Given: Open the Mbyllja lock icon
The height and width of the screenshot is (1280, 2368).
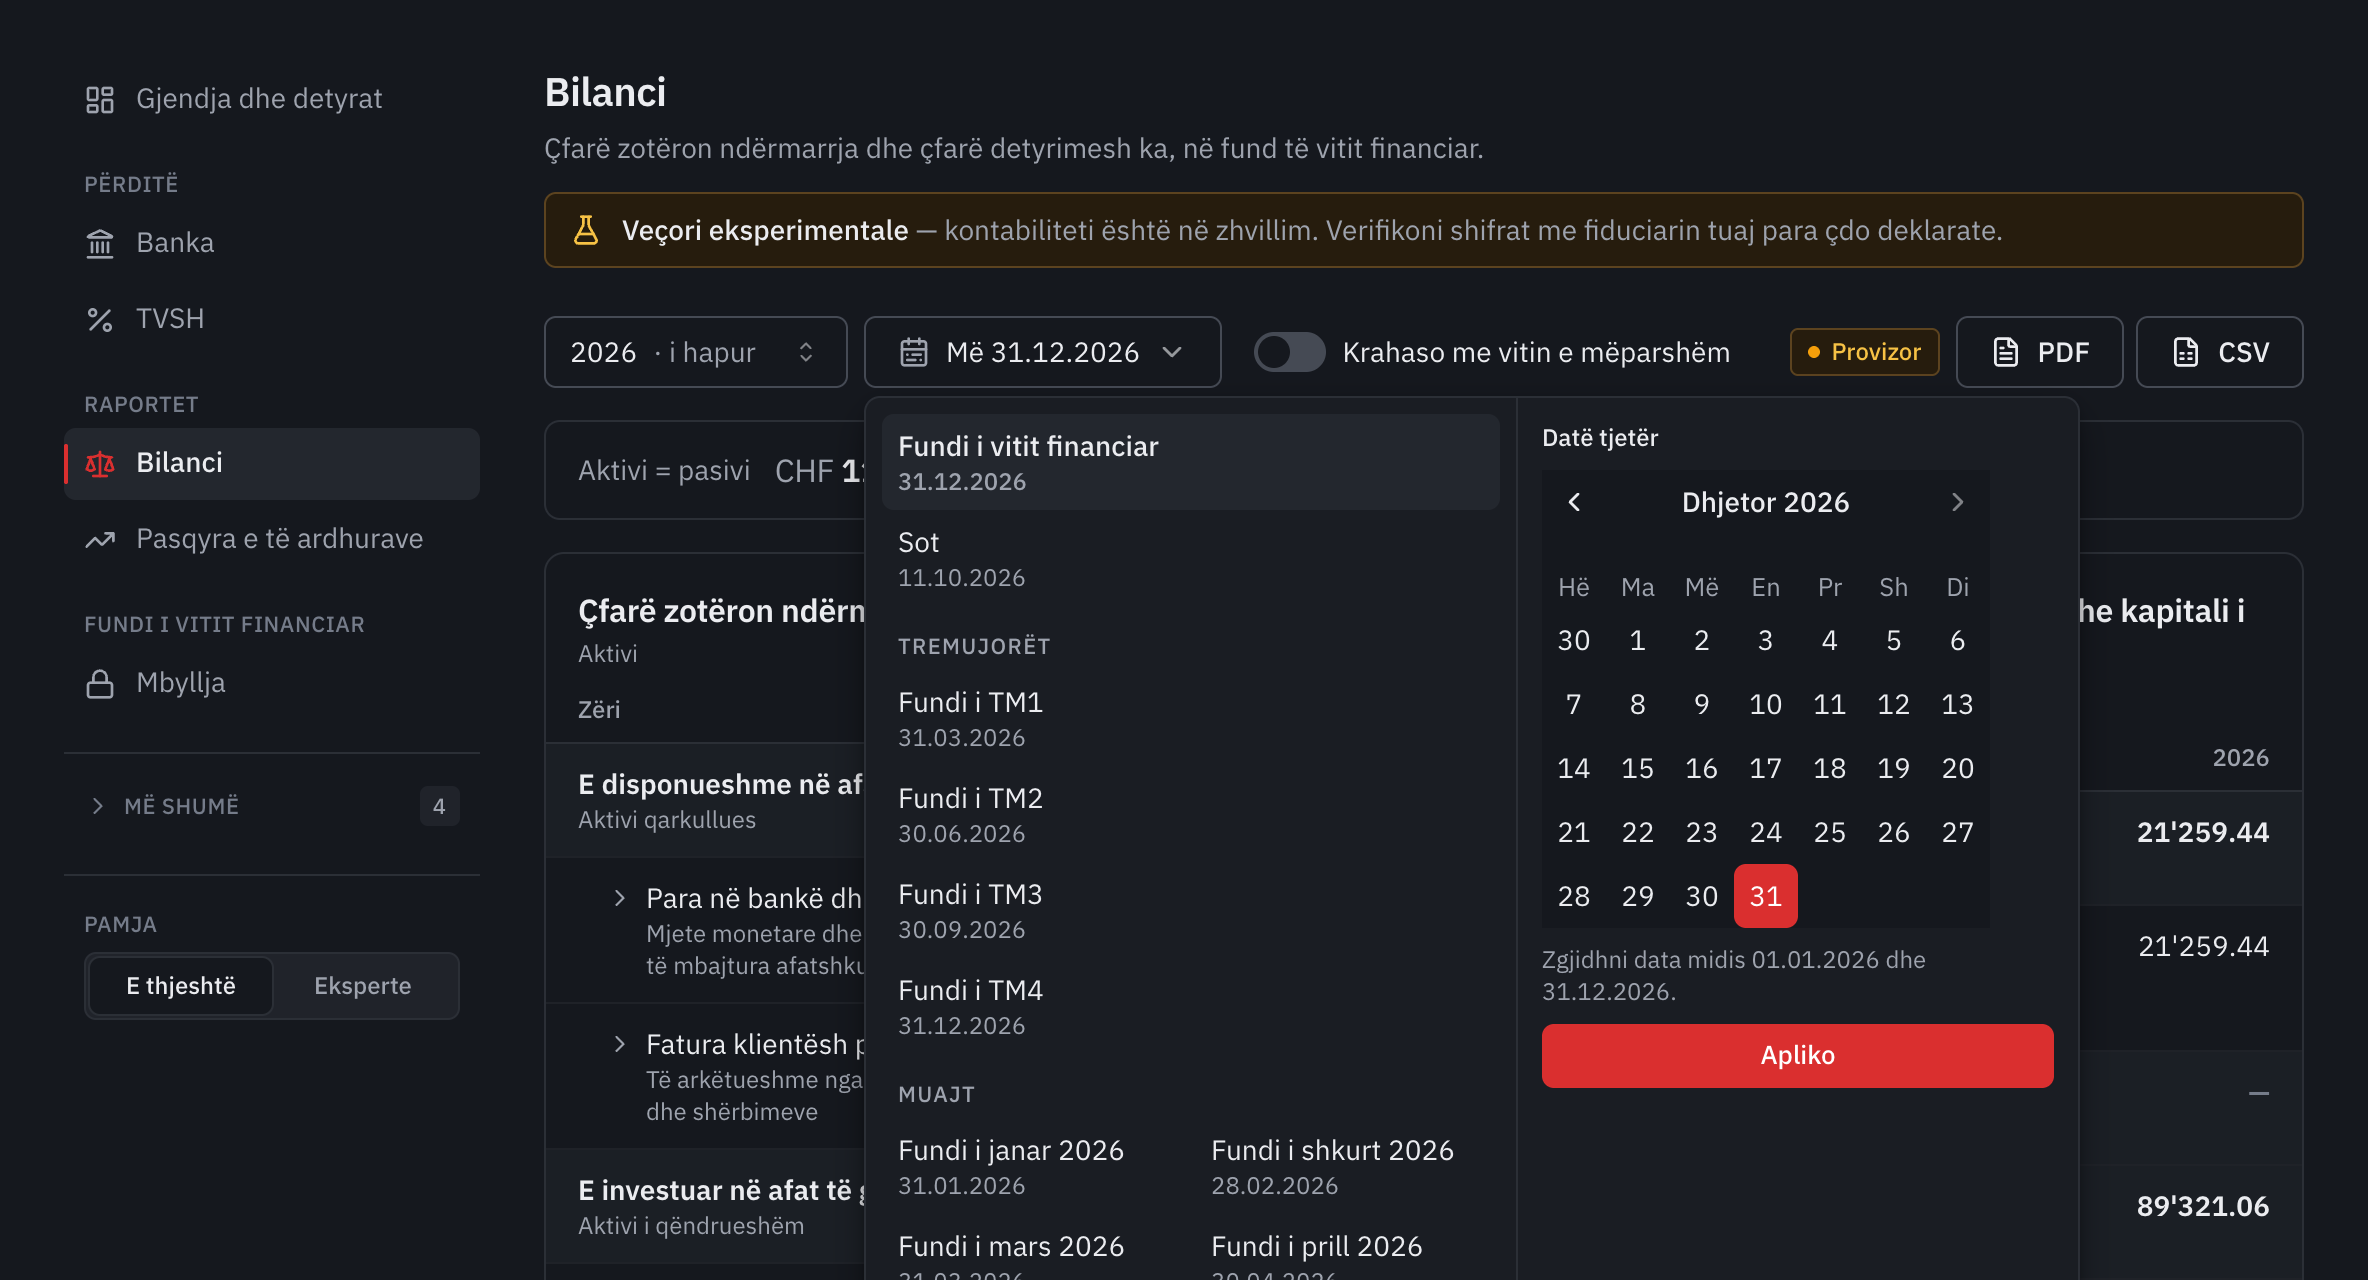Looking at the screenshot, I should [100, 683].
